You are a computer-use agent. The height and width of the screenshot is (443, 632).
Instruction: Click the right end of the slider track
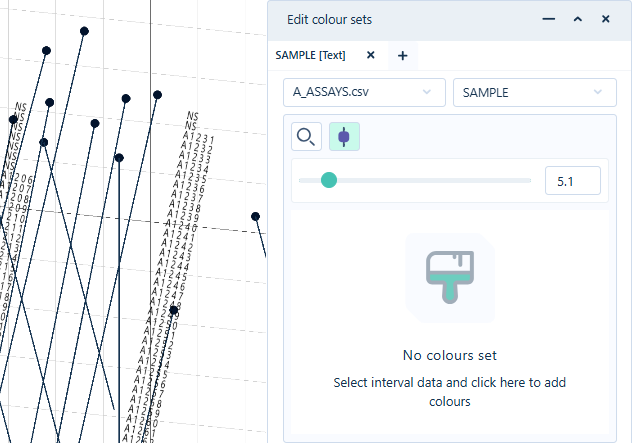pos(528,180)
